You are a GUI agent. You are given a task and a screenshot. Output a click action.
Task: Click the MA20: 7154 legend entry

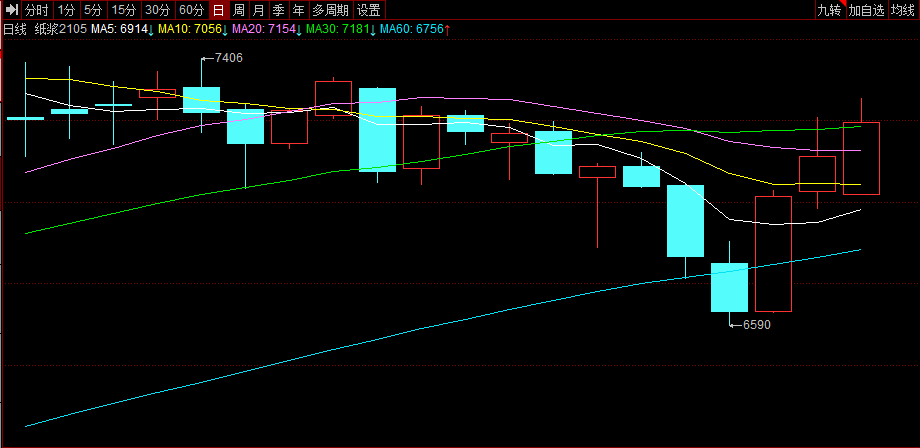point(268,29)
